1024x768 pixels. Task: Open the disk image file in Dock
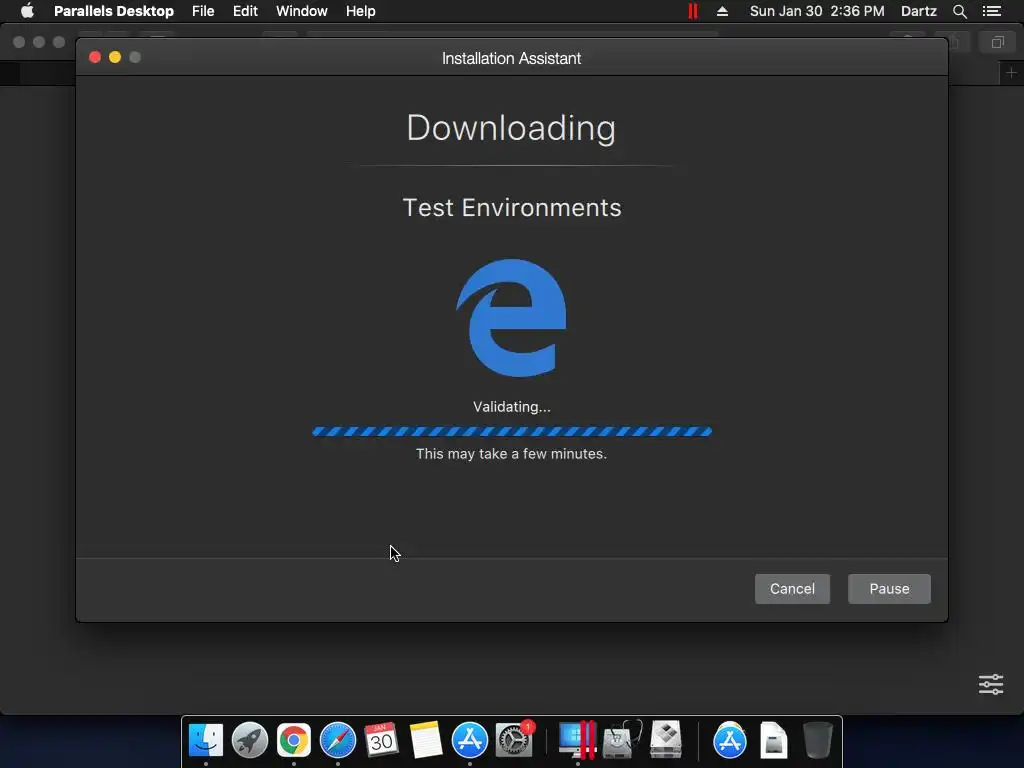pos(773,741)
